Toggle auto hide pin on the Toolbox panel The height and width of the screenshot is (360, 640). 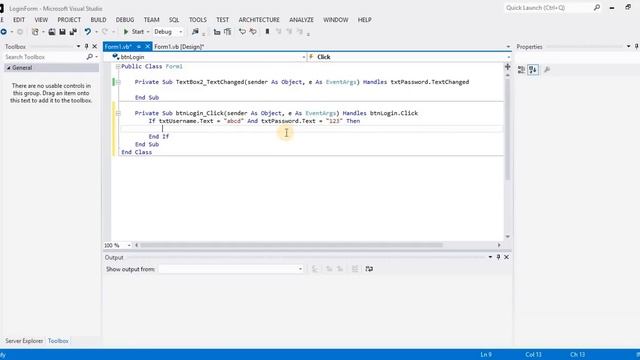coord(86,46)
